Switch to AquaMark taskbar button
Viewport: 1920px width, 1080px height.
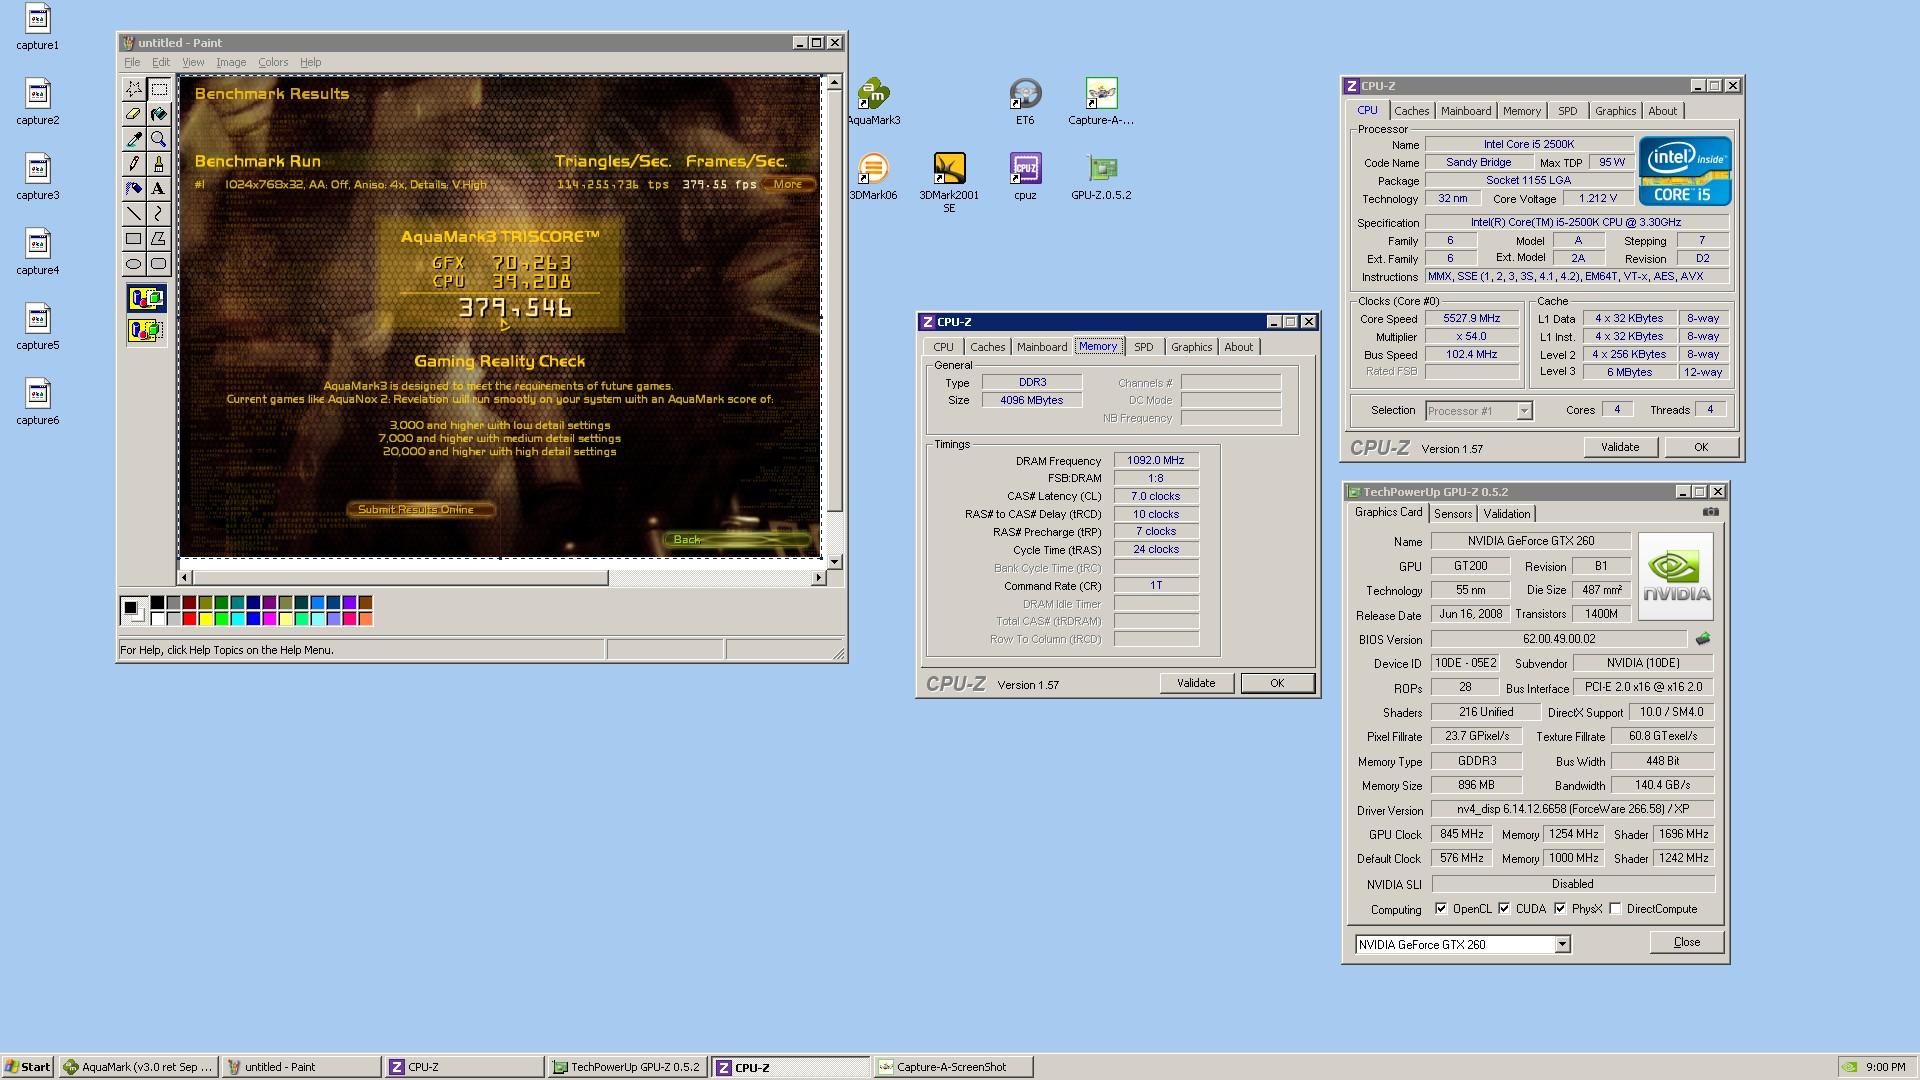point(139,1067)
